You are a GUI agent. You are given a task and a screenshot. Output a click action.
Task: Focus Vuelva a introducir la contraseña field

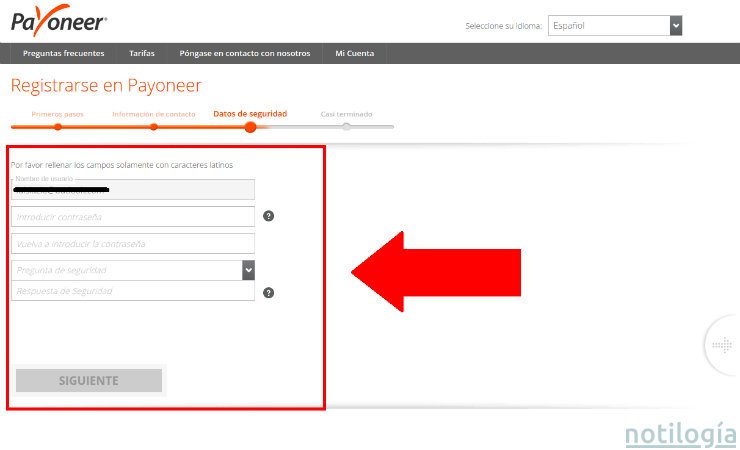pyautogui.click(x=133, y=243)
